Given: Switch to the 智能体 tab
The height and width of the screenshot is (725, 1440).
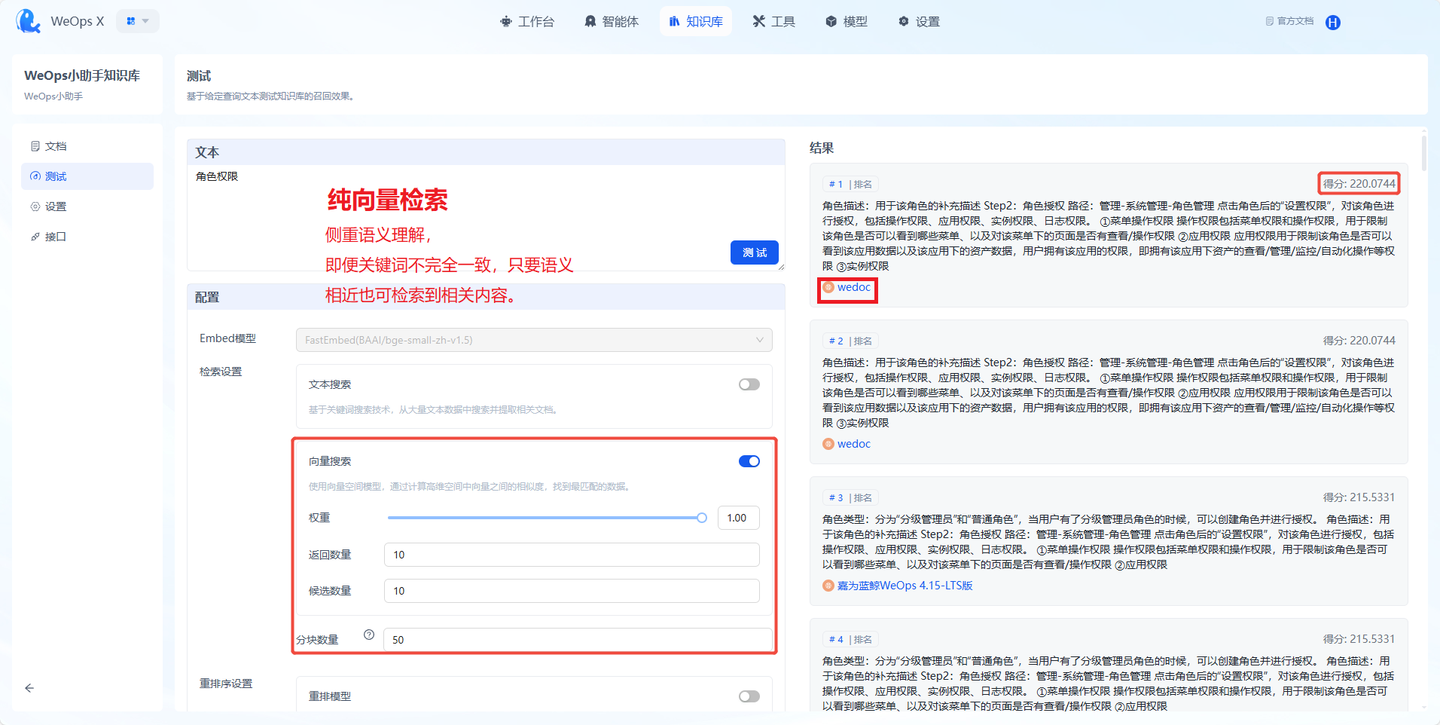Looking at the screenshot, I should point(612,21).
